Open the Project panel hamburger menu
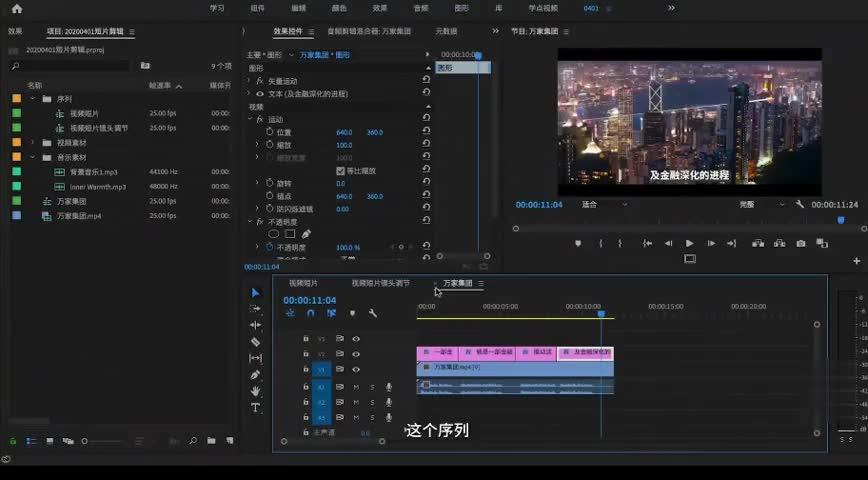The image size is (868, 480). point(132,32)
